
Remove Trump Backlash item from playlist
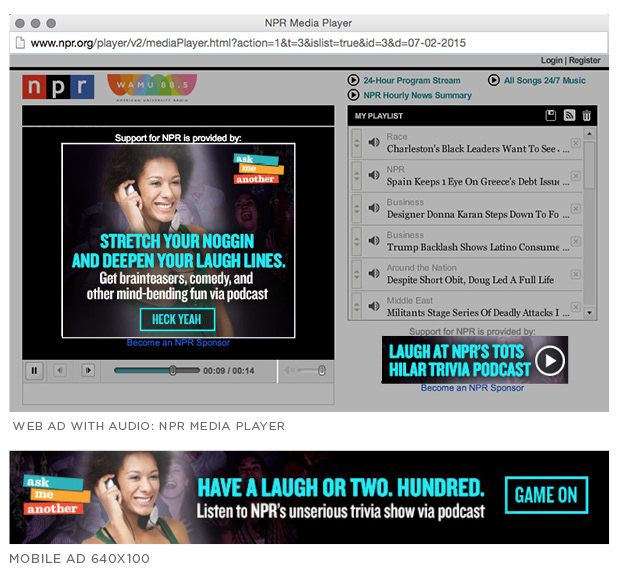coord(576,241)
